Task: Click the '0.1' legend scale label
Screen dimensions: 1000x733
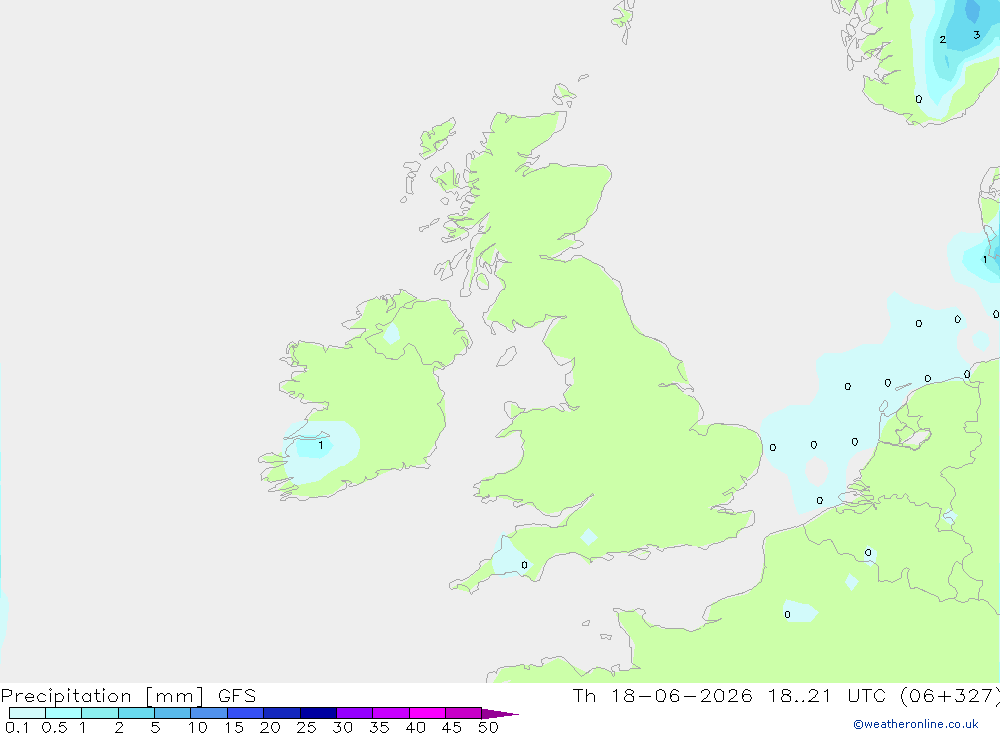Action: click(17, 727)
